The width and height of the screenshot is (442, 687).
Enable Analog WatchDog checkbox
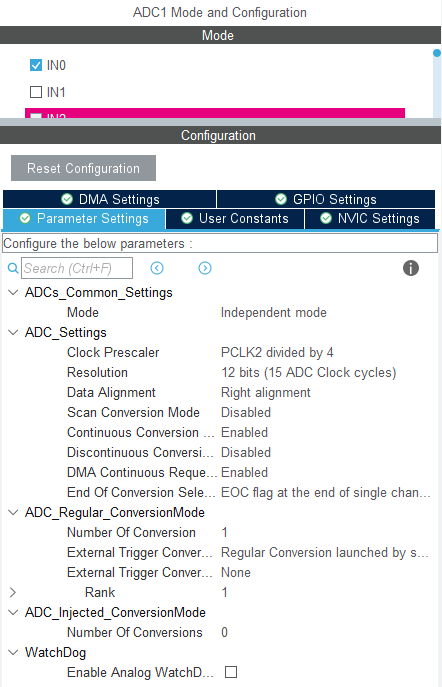(x=231, y=672)
